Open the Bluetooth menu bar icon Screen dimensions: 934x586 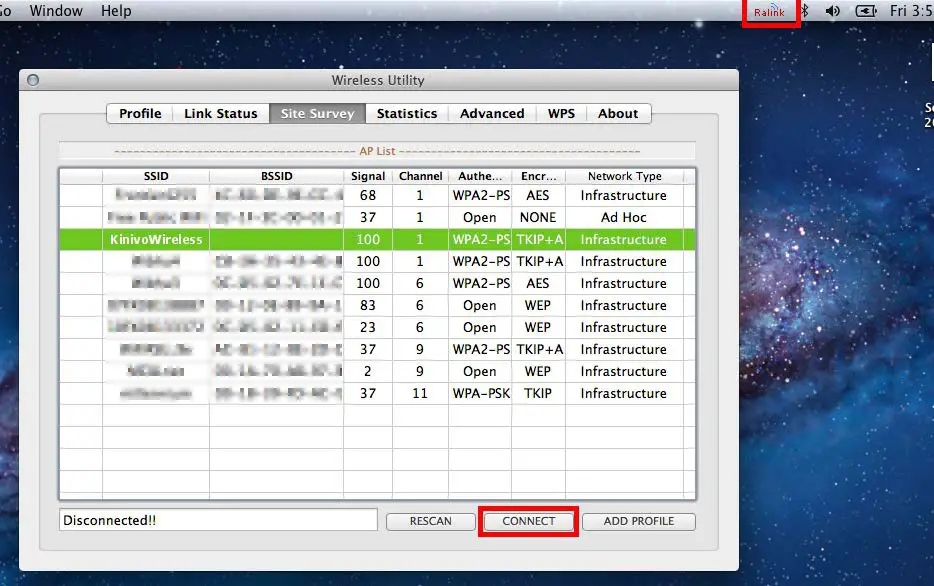click(x=805, y=11)
